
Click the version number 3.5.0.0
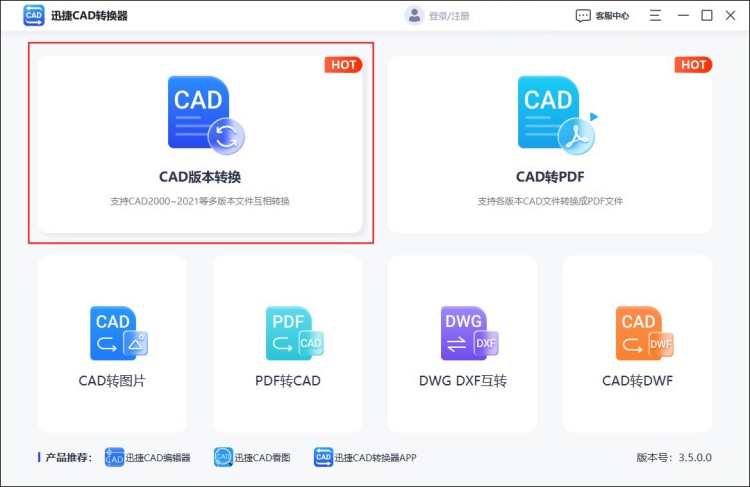tap(695, 458)
